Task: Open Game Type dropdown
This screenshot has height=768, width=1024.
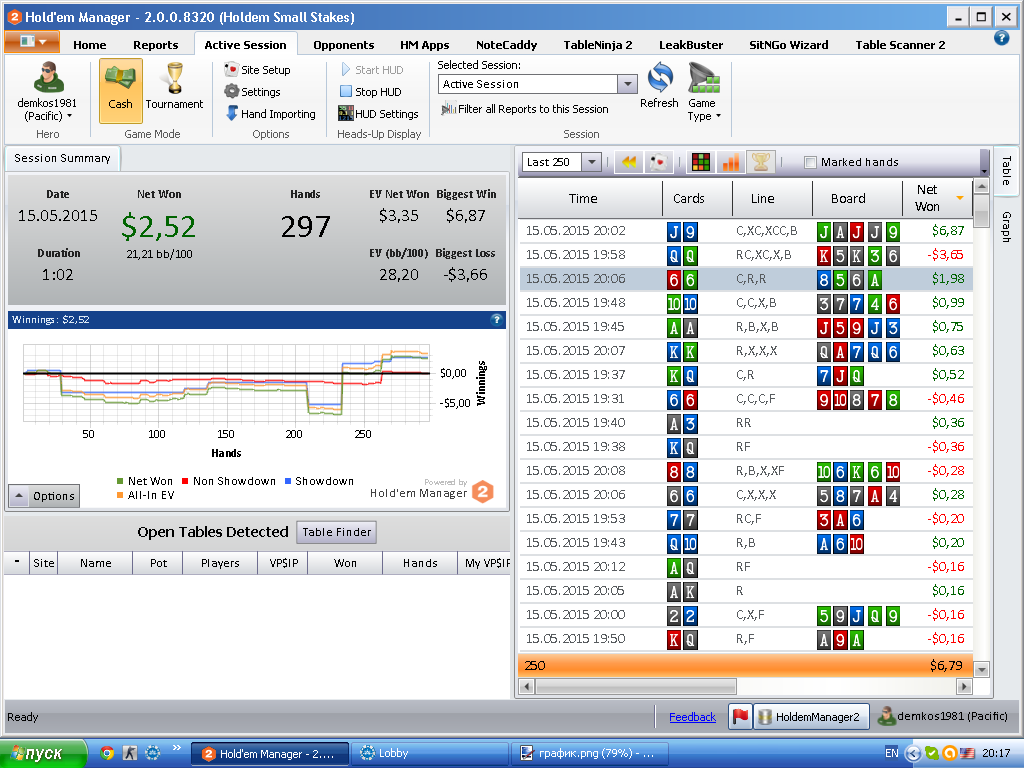Action: (x=703, y=92)
